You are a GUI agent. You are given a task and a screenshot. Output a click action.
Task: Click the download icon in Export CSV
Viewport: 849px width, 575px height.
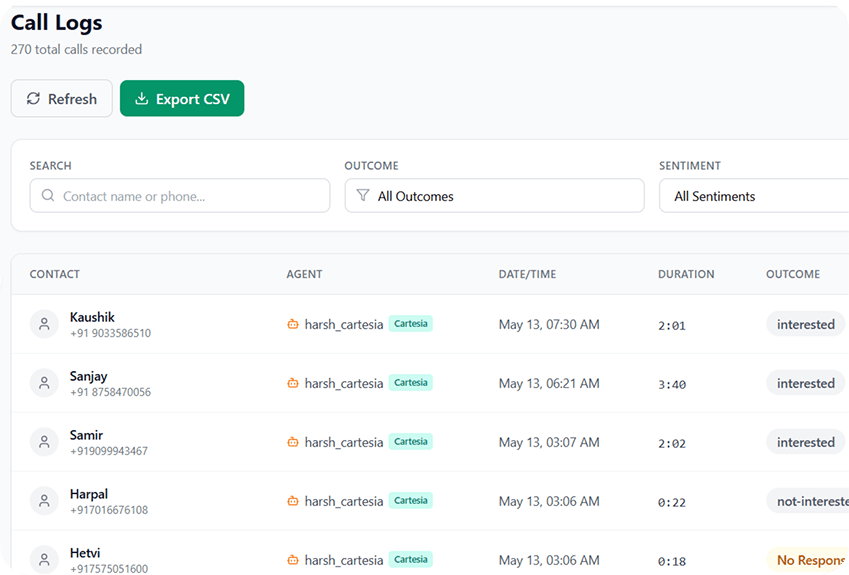(141, 99)
